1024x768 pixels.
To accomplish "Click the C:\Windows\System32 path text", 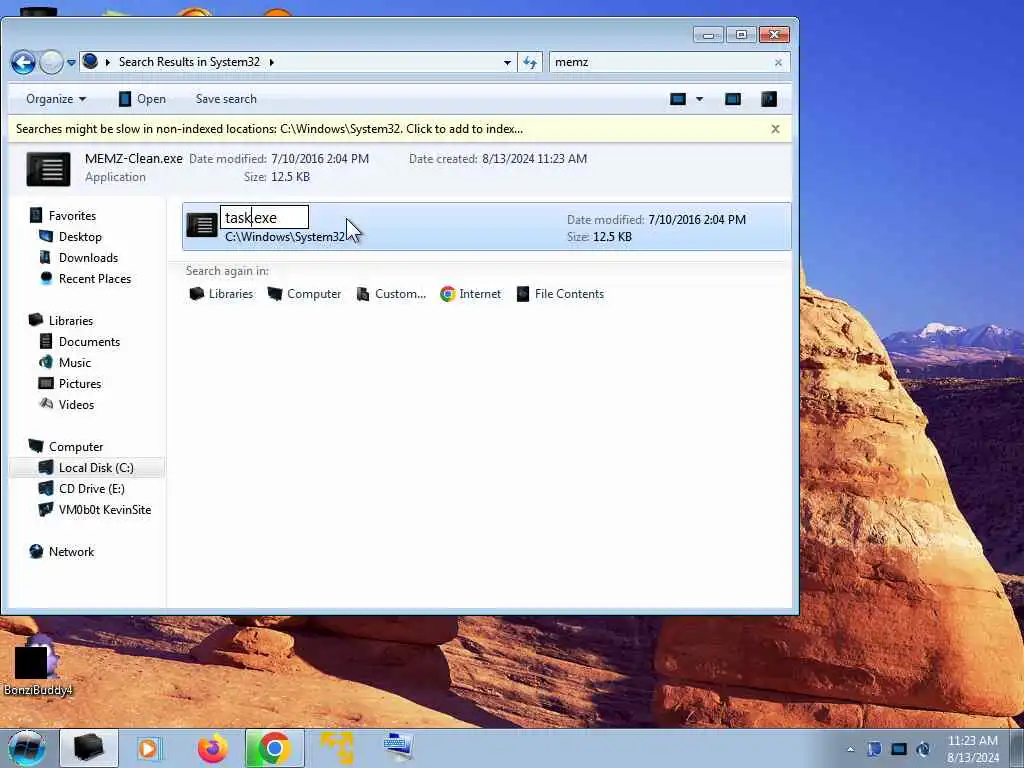I will 285,237.
